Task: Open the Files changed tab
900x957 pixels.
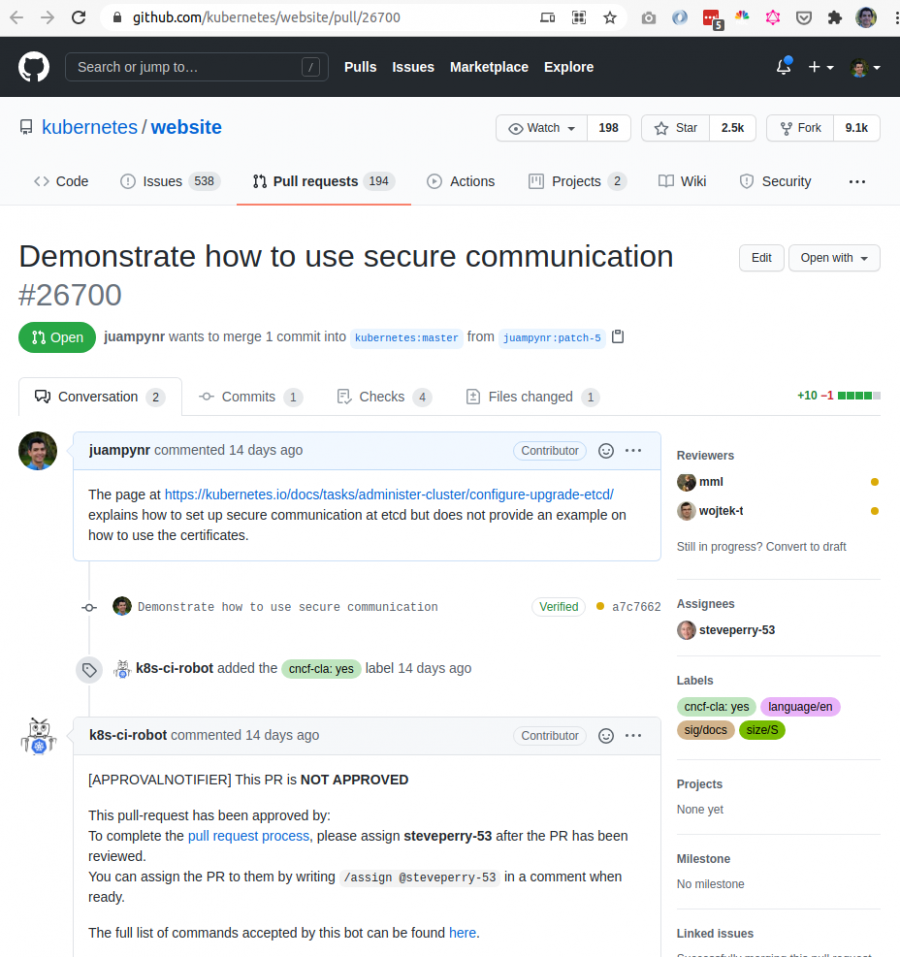Action: [x=532, y=397]
